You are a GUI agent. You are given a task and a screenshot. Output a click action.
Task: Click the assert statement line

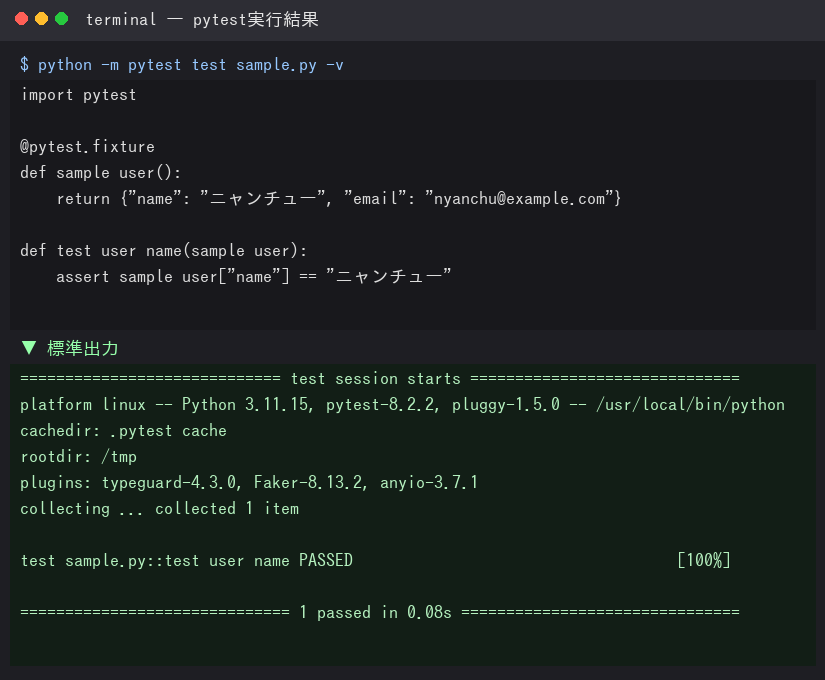coord(254,276)
